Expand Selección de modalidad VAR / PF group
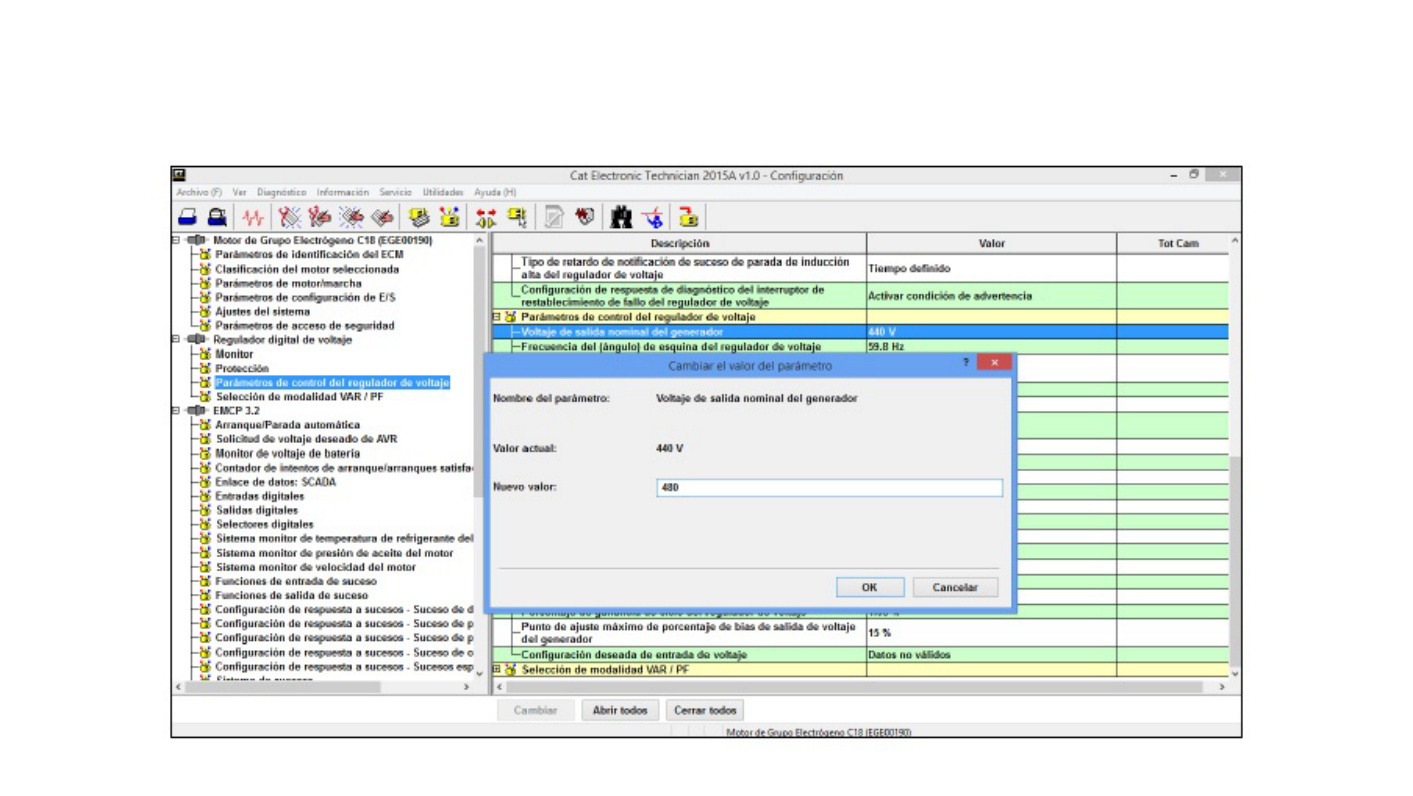 point(497,670)
